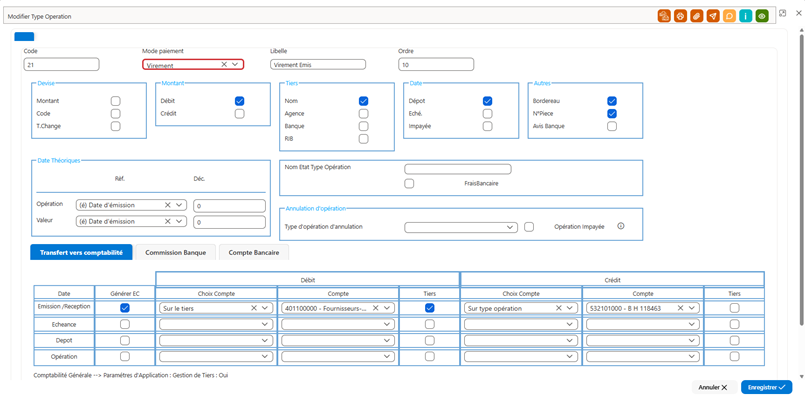Open Débit Choix Compte dropdown for Echeance
The width and height of the screenshot is (805, 395).
(216, 325)
